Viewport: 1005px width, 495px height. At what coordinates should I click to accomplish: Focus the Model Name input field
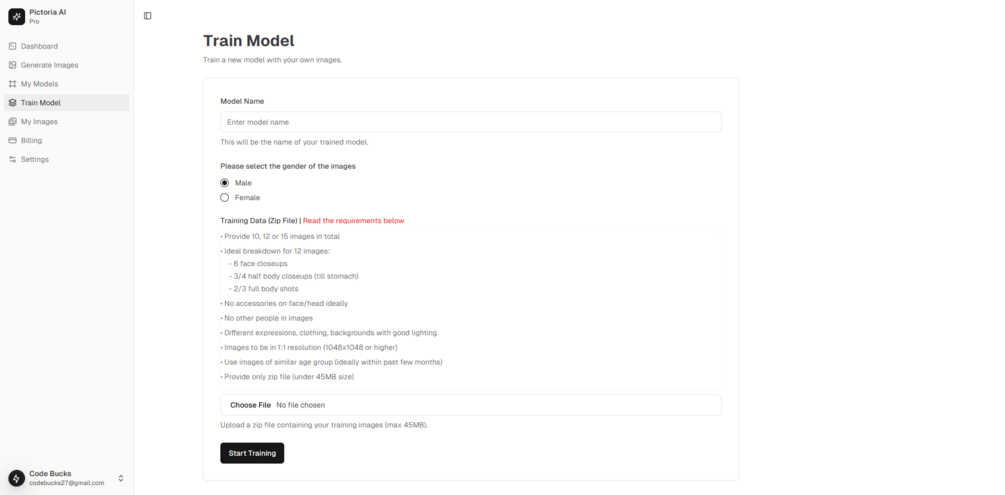point(470,122)
